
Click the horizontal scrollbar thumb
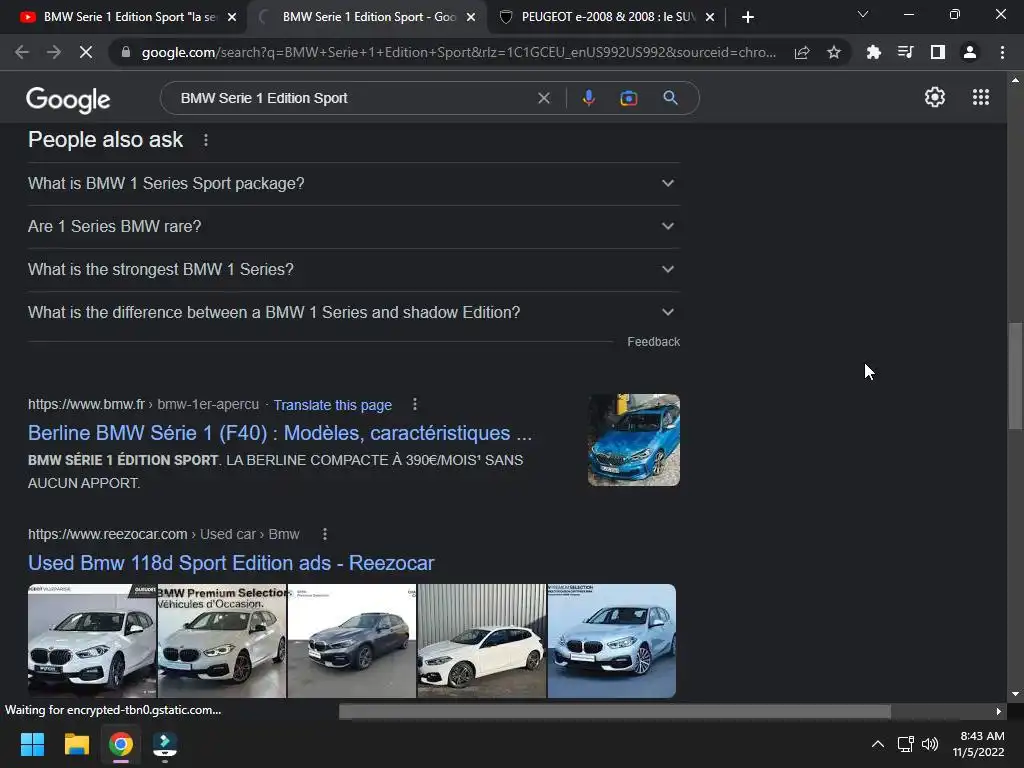pos(615,711)
